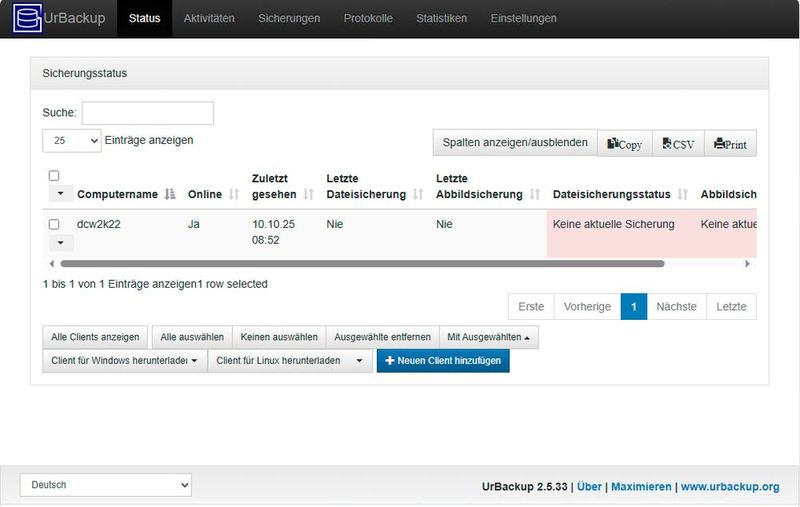Toggle select-all checkbox in table header
Image resolution: width=800 pixels, height=507 pixels.
(54, 176)
